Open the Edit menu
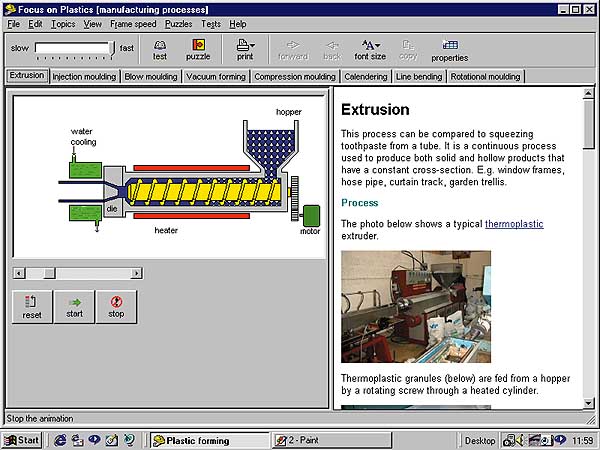This screenshot has height=450, width=600. [x=35, y=24]
